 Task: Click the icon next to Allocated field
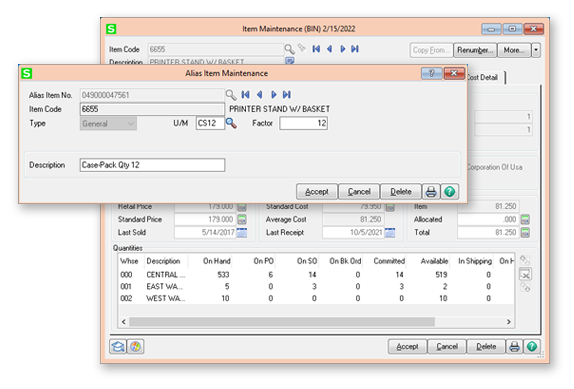tap(525, 220)
